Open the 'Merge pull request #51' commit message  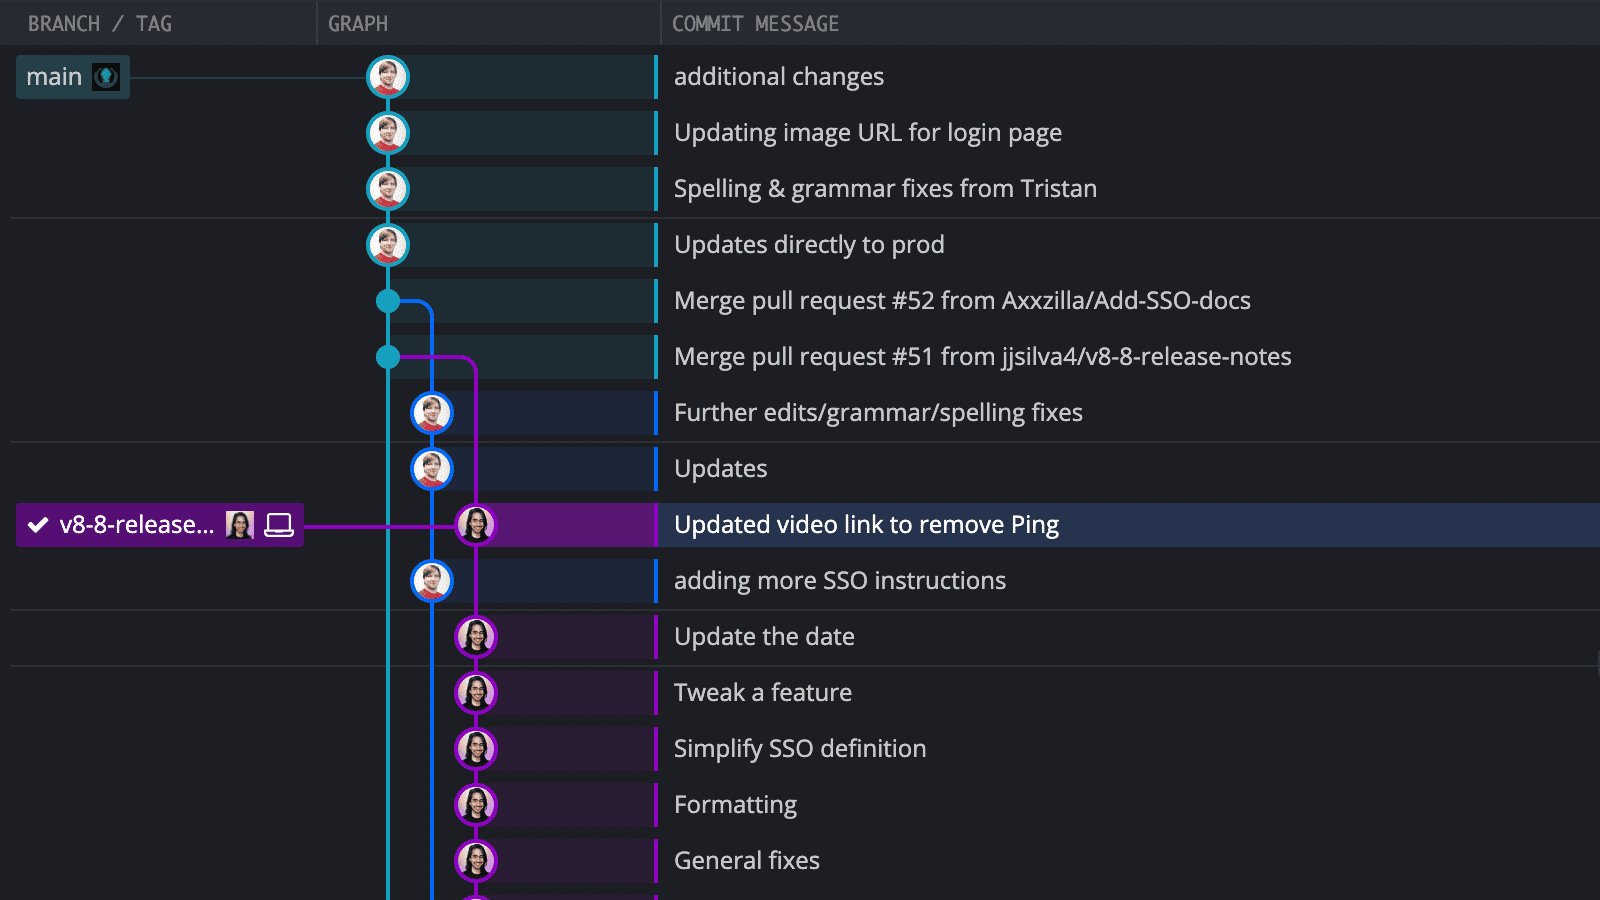click(x=983, y=357)
